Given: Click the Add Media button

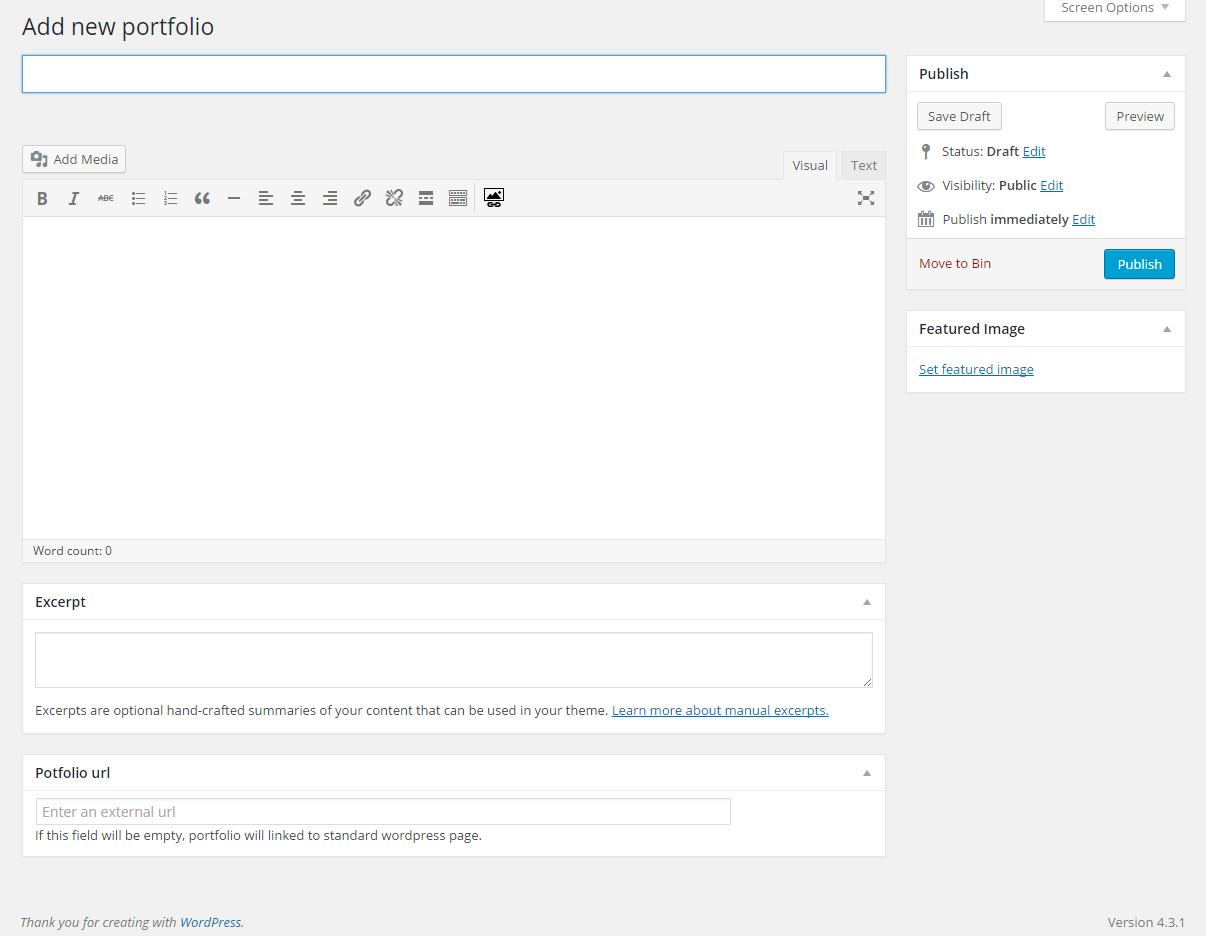Looking at the screenshot, I should tap(74, 159).
